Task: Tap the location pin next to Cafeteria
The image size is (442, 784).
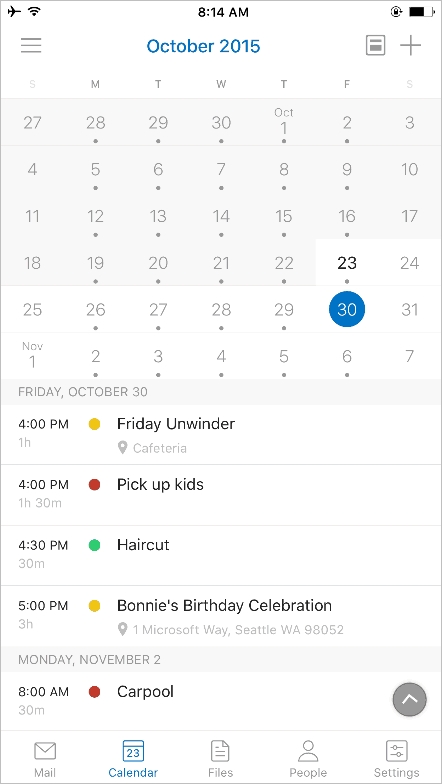Action: tap(122, 448)
